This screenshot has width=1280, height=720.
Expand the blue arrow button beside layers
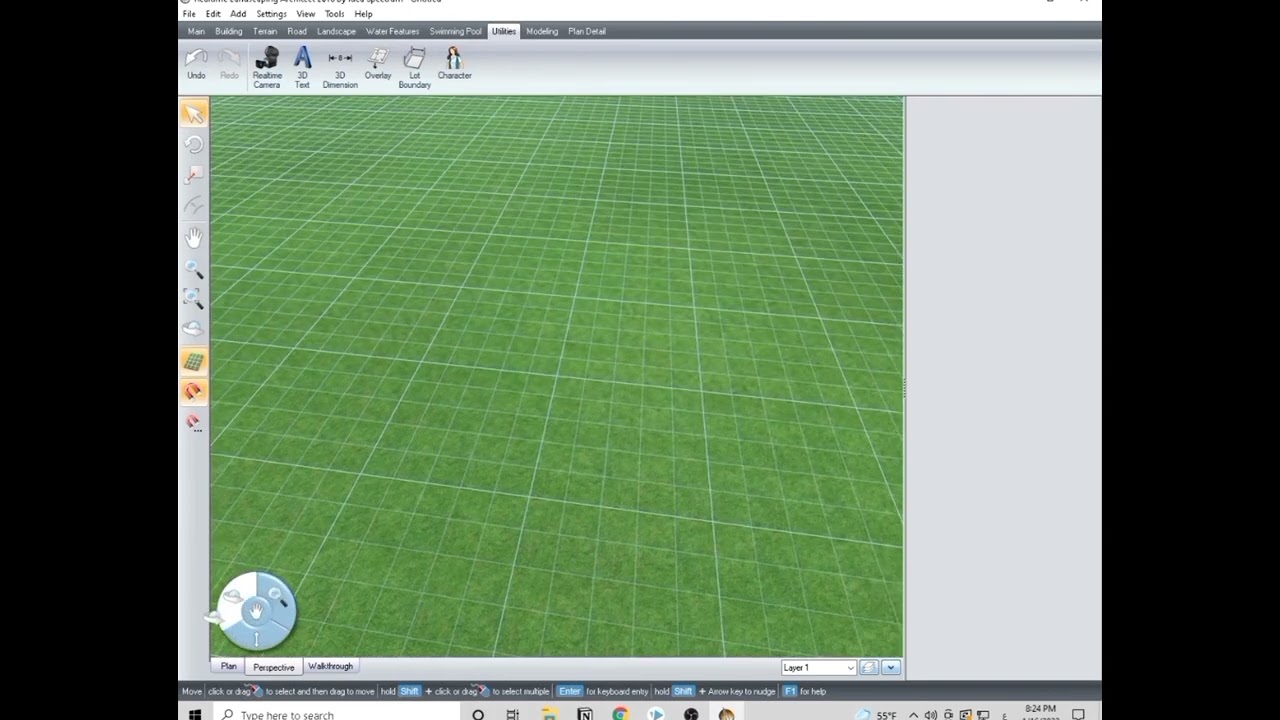coord(890,668)
